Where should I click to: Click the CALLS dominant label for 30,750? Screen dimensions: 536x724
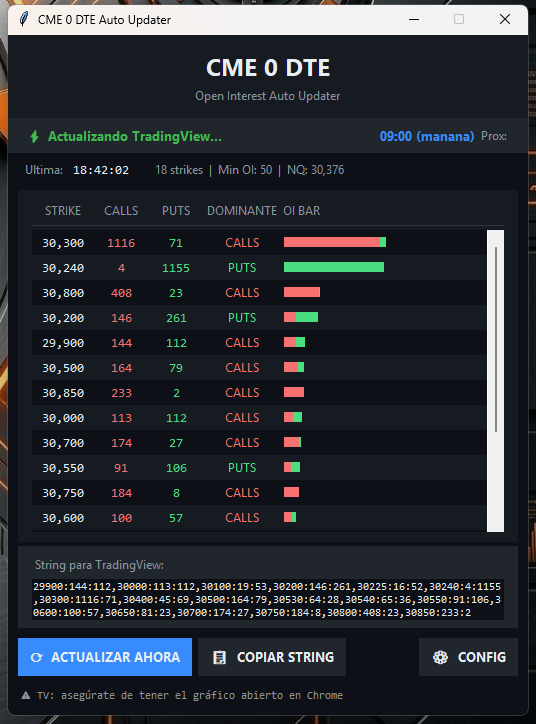242,493
